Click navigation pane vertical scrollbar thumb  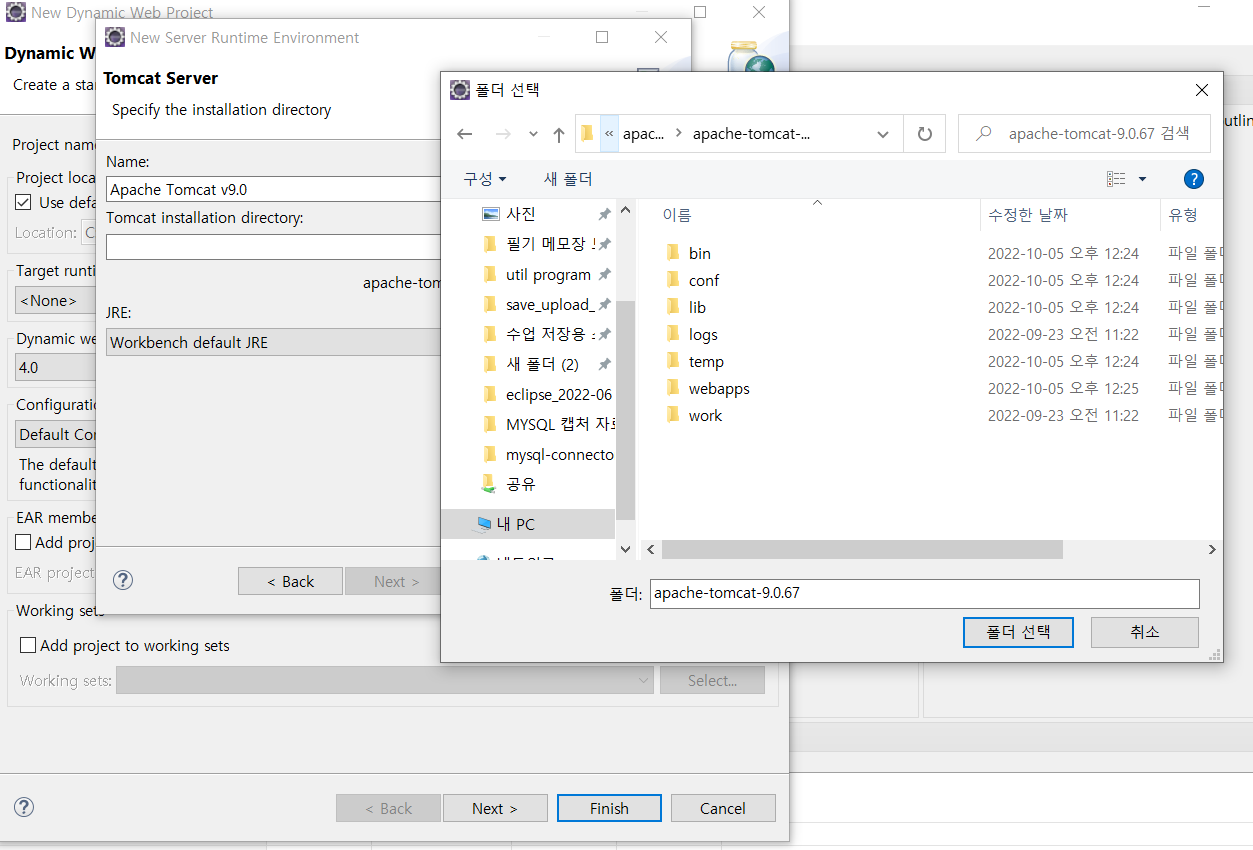[x=626, y=410]
